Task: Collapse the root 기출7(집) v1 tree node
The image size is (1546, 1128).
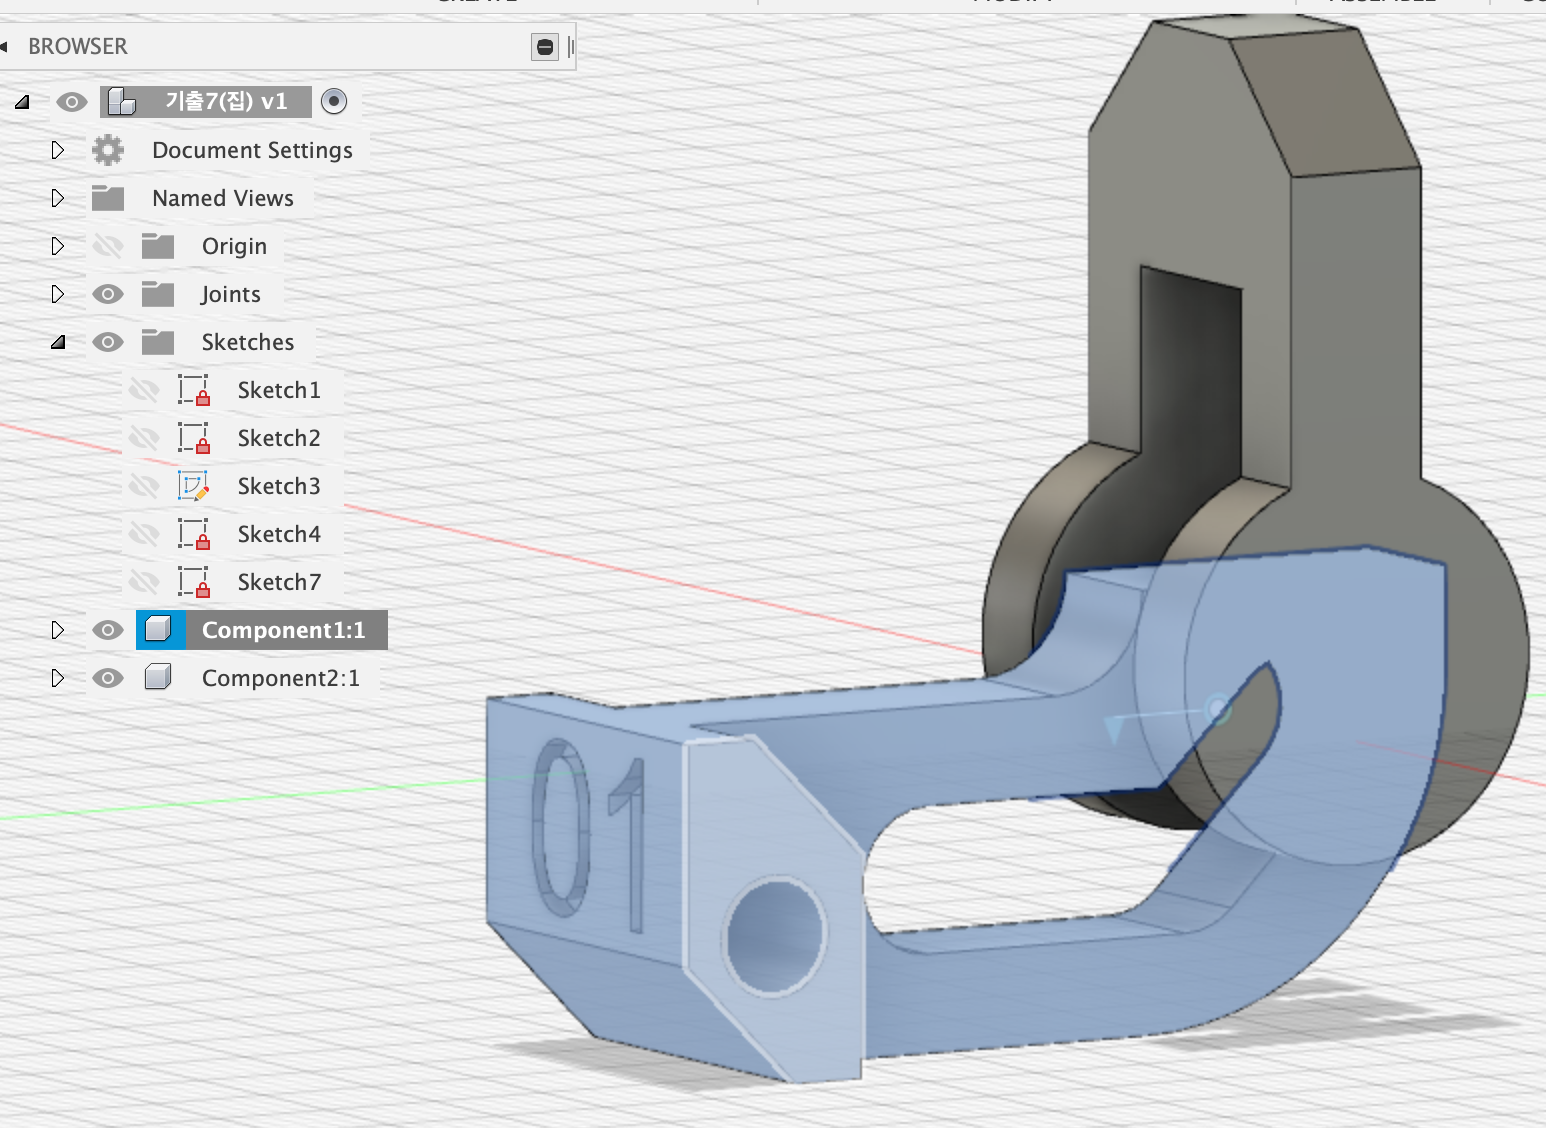Action: tap(22, 102)
